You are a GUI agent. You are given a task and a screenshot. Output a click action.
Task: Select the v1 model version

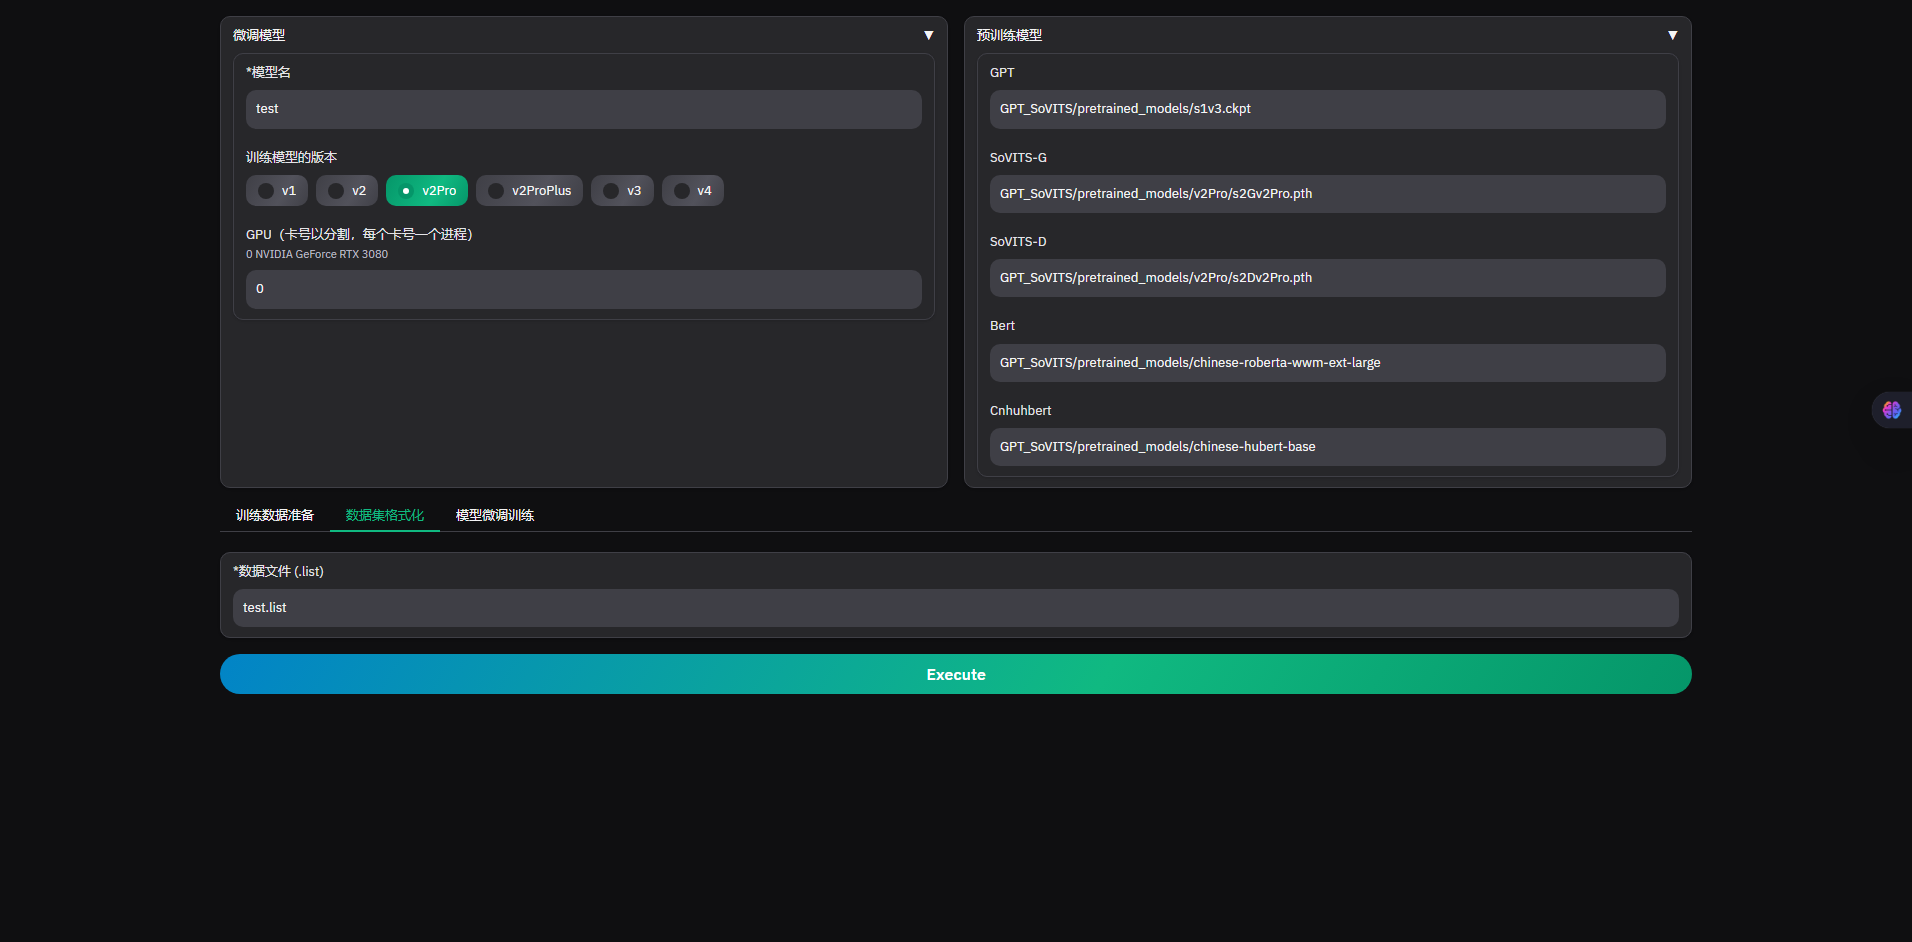(x=277, y=191)
